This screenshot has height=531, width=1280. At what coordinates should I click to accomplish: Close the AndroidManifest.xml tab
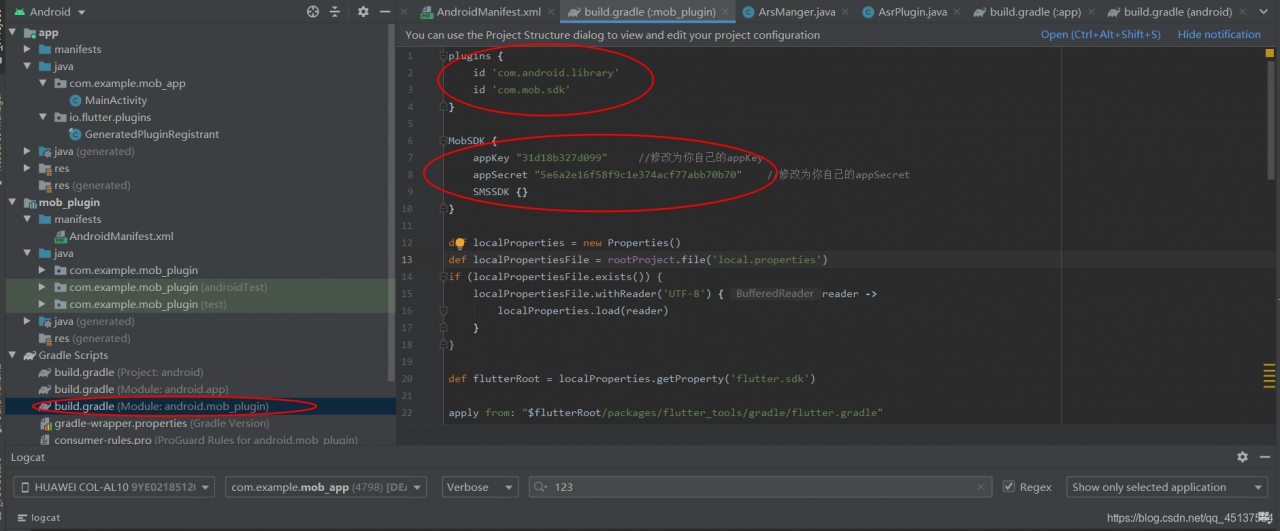click(x=552, y=12)
